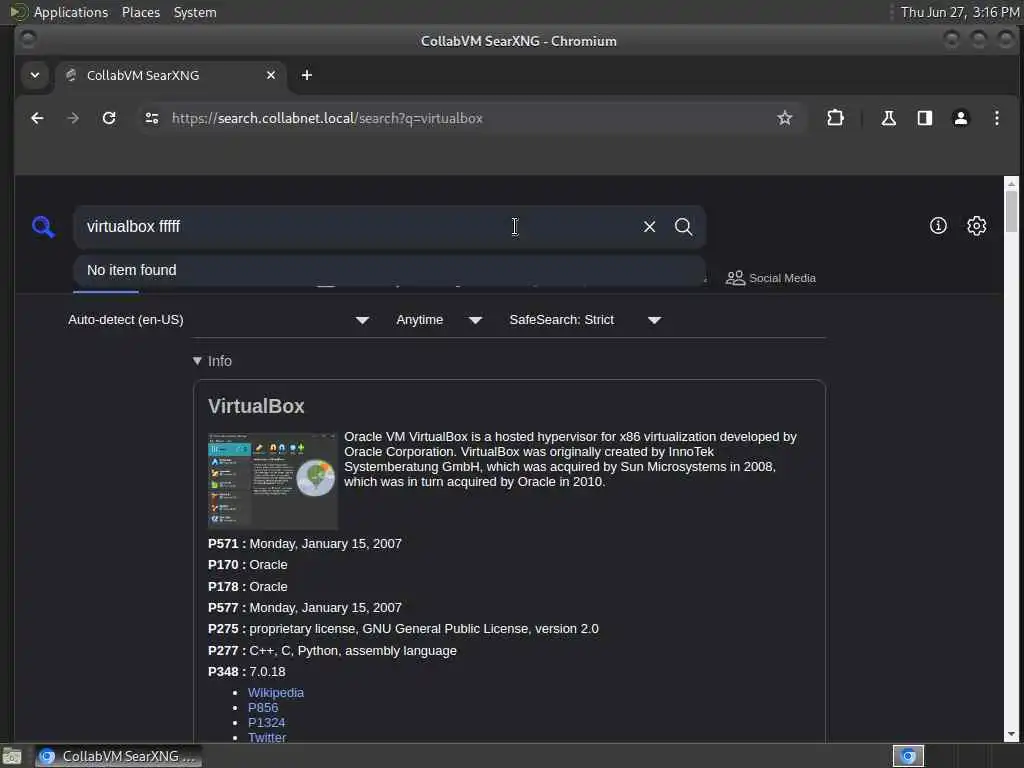Click the clock showing Thu Jun 27
The height and width of the screenshot is (768, 1024).
(x=959, y=12)
